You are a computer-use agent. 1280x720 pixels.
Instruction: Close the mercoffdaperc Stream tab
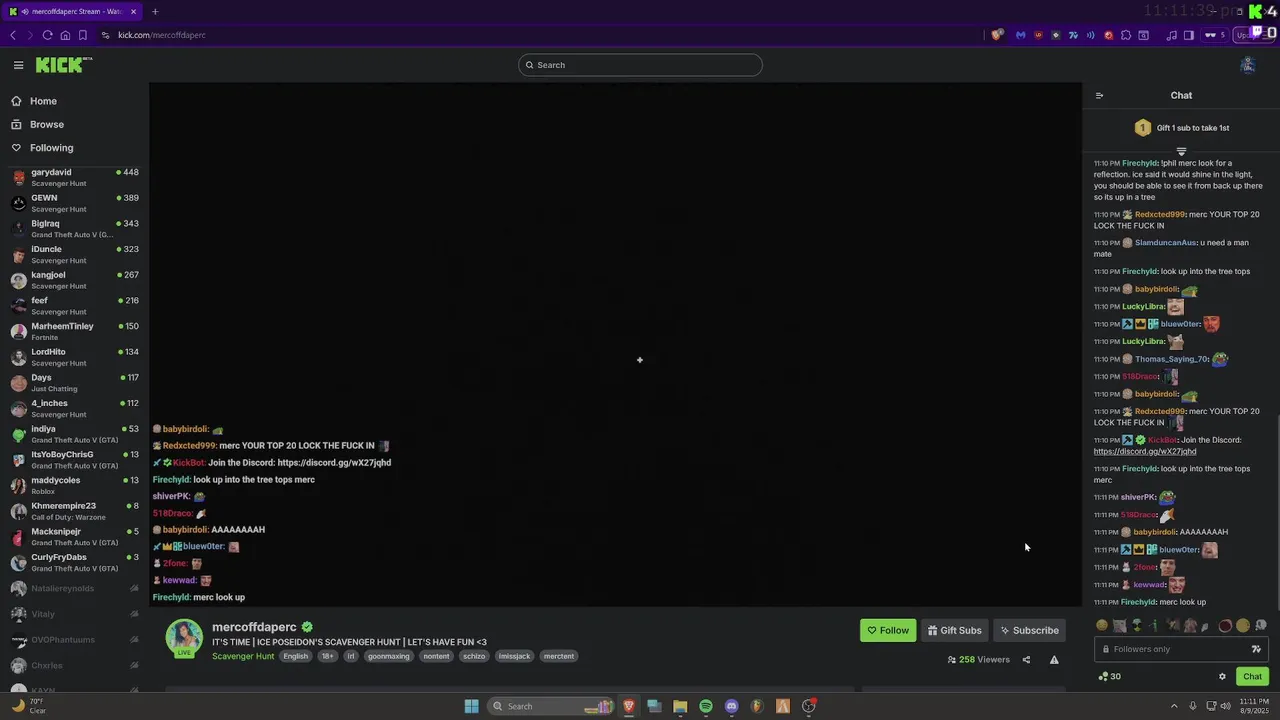133,12
